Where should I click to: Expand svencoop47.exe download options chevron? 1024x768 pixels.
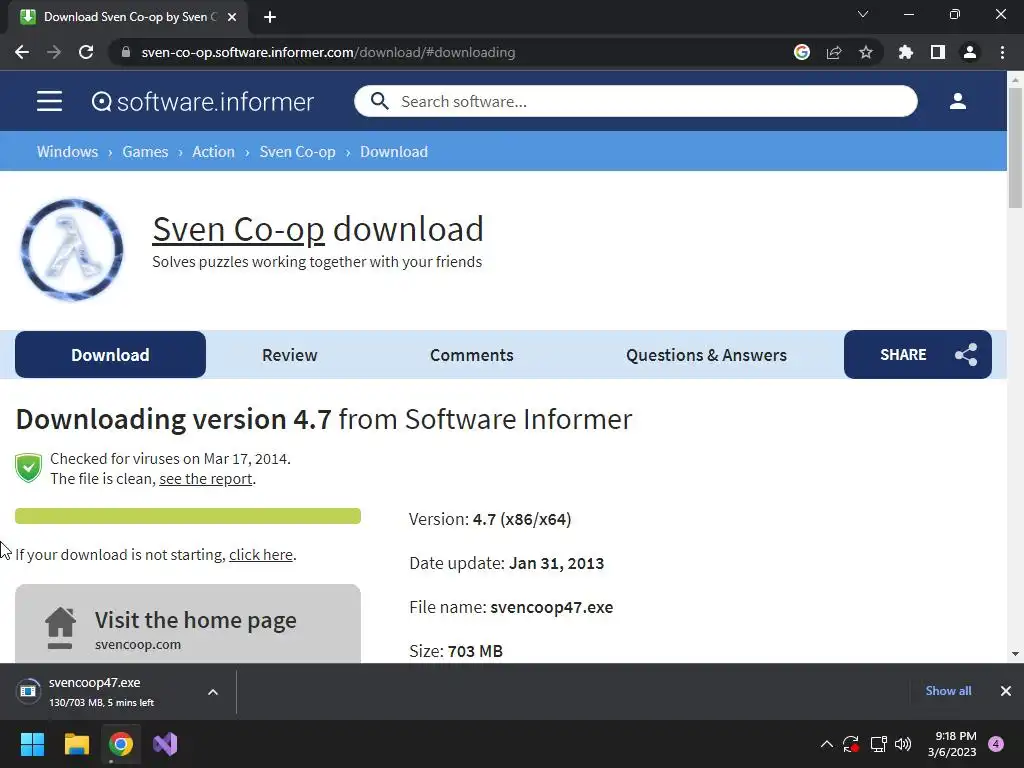(213, 692)
